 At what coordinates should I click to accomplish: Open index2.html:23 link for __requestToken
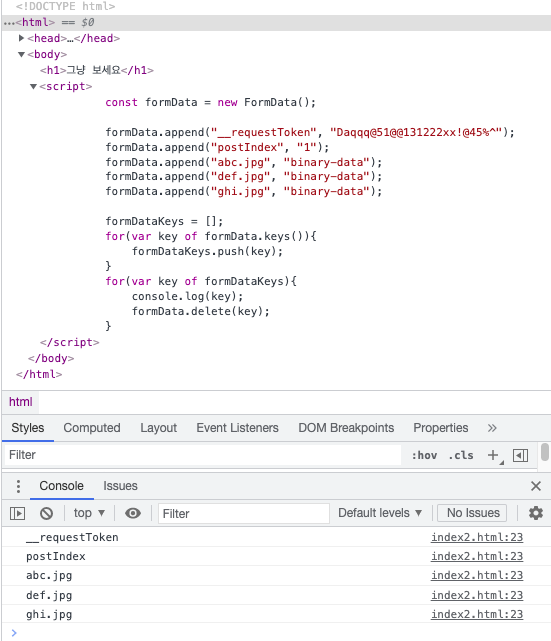(477, 537)
